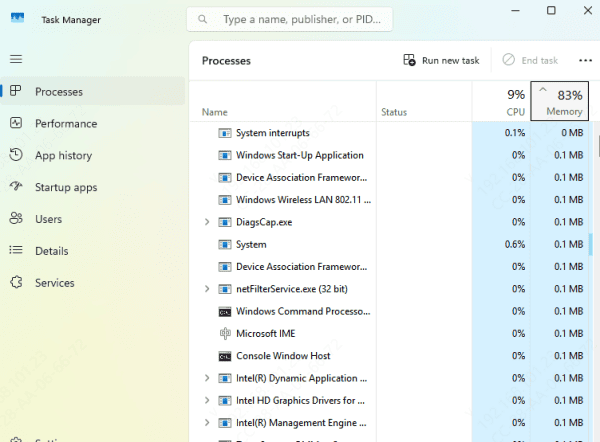This screenshot has height=442, width=600.
Task: Click the Startup apps gauge icon
Action: [x=16, y=186]
